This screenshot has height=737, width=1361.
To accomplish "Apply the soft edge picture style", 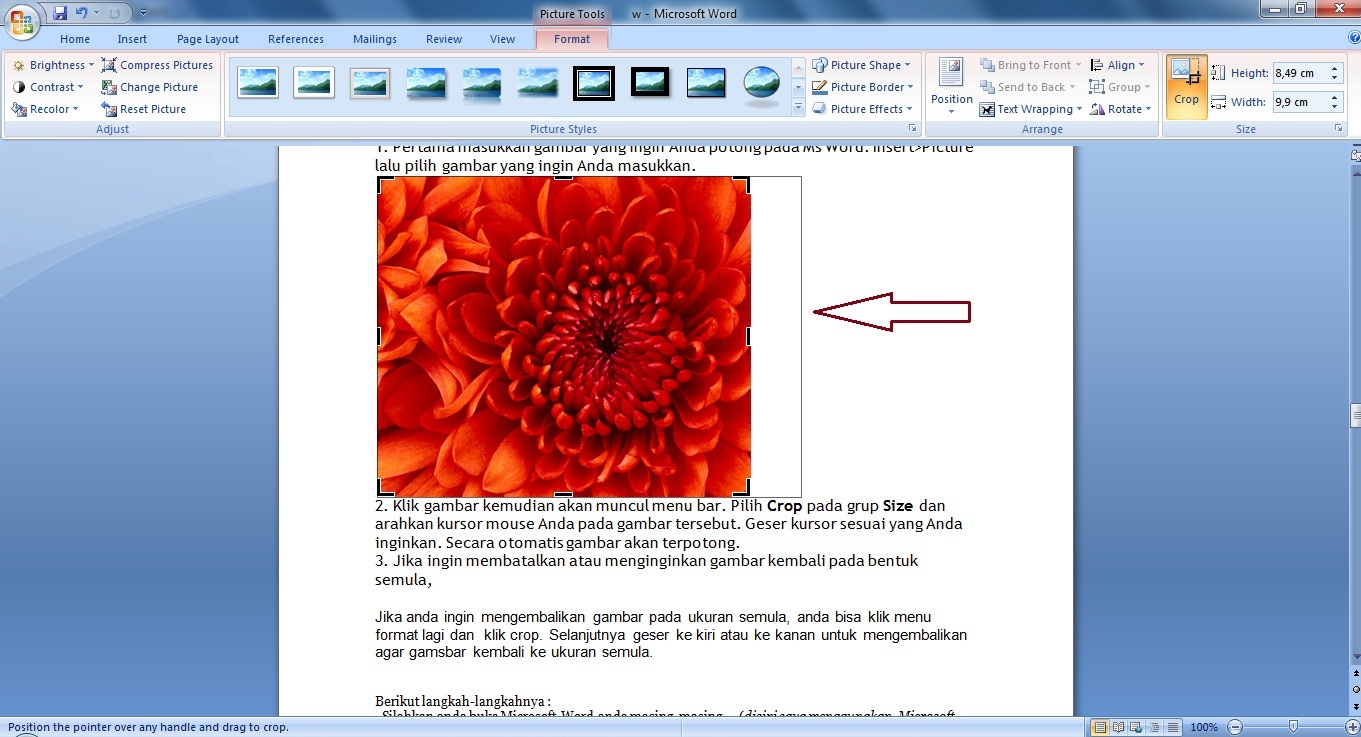I will point(538,83).
